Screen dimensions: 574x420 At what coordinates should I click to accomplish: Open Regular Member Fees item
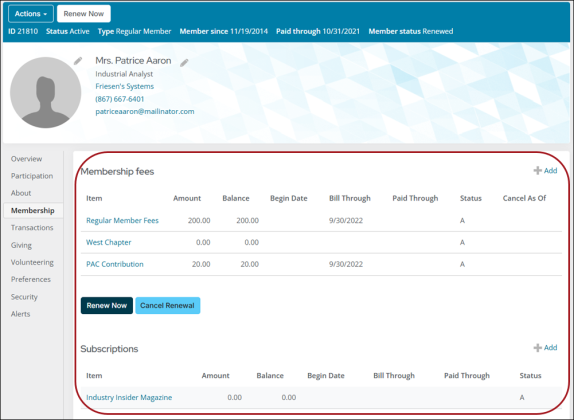[122, 220]
